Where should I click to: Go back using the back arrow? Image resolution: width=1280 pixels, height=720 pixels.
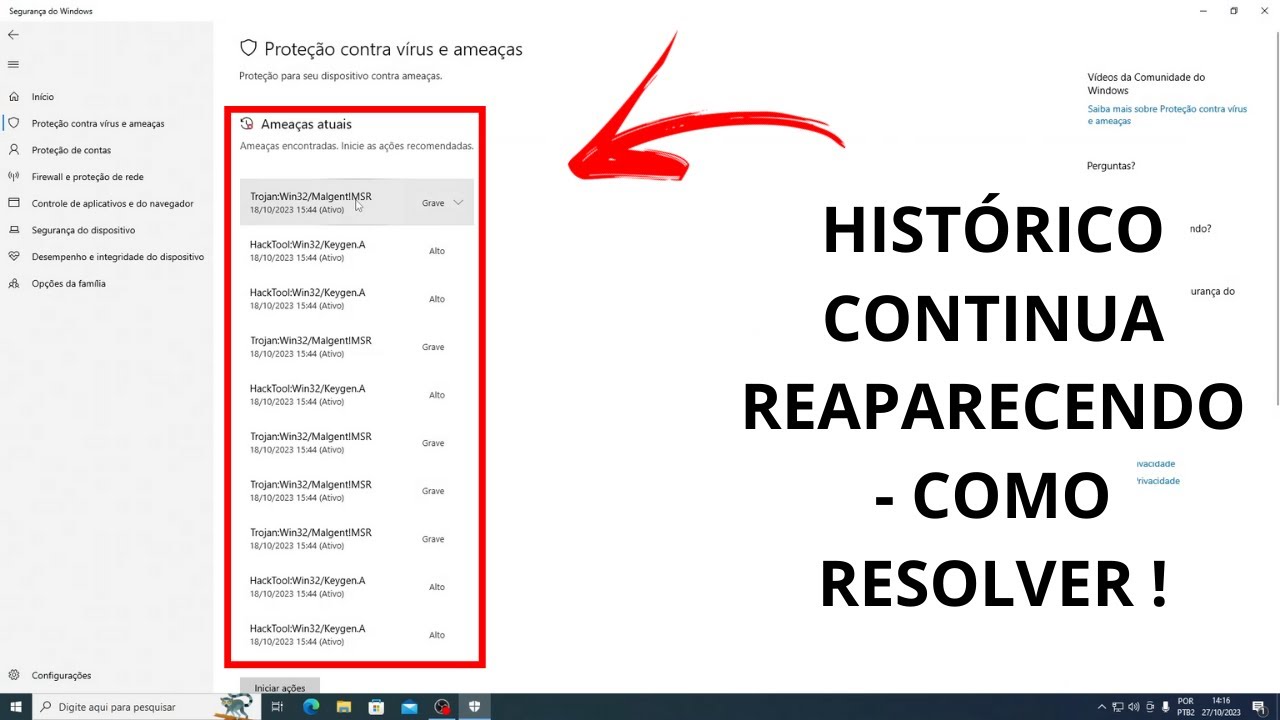pyautogui.click(x=13, y=34)
